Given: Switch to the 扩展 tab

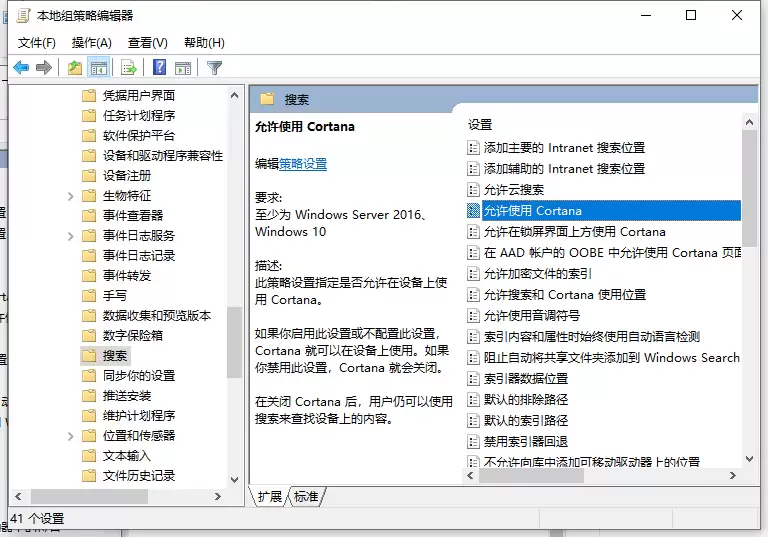Looking at the screenshot, I should coord(269,496).
